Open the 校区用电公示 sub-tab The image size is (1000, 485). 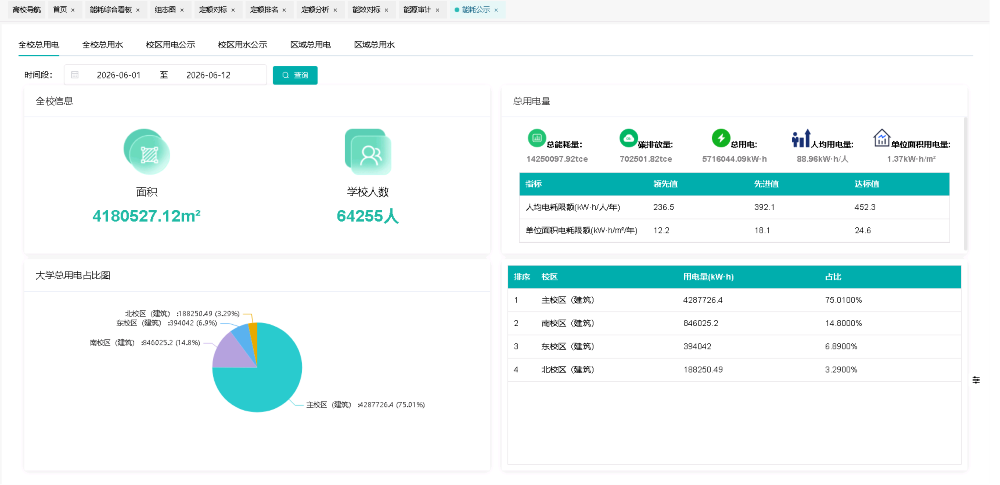tap(170, 45)
